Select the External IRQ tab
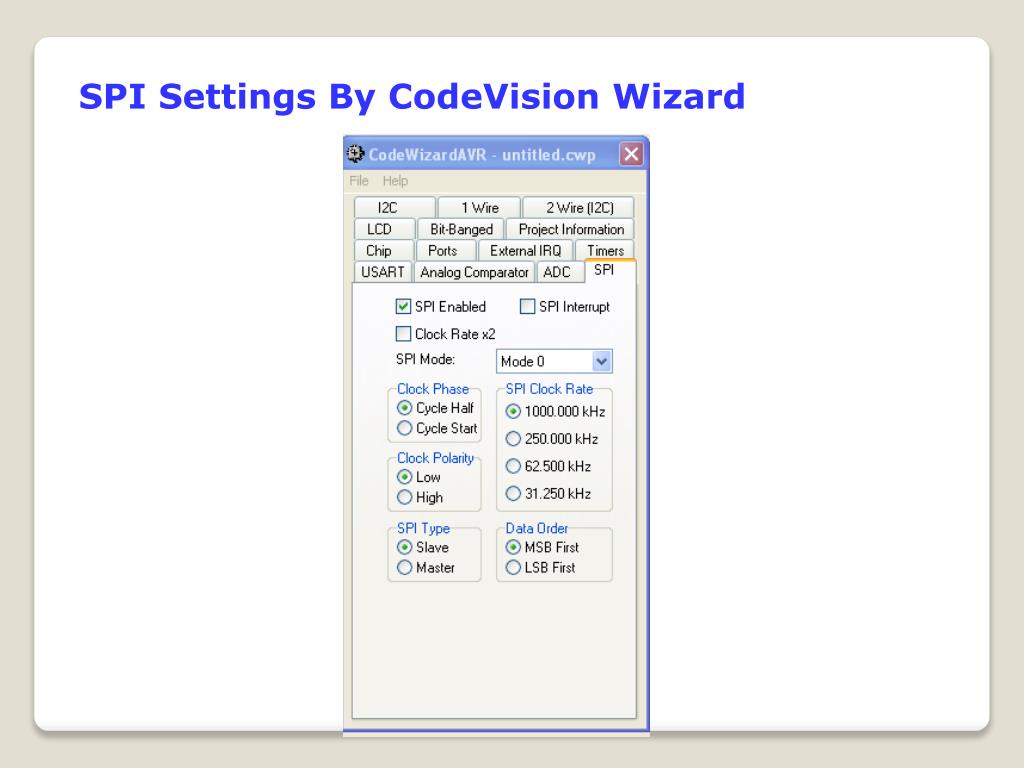The height and width of the screenshot is (768, 1024). [x=526, y=251]
